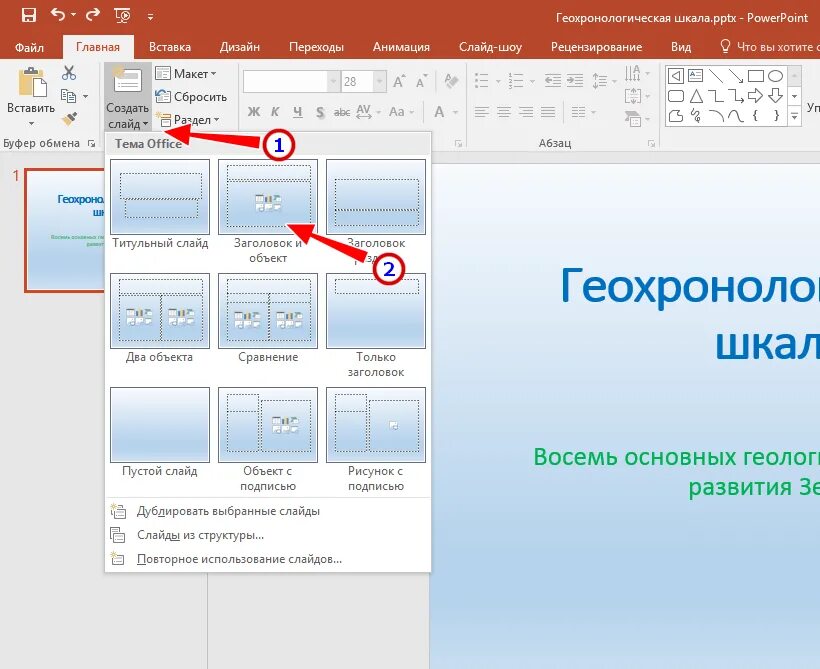Open the Файл tab
This screenshot has width=820, height=669.
point(29,47)
